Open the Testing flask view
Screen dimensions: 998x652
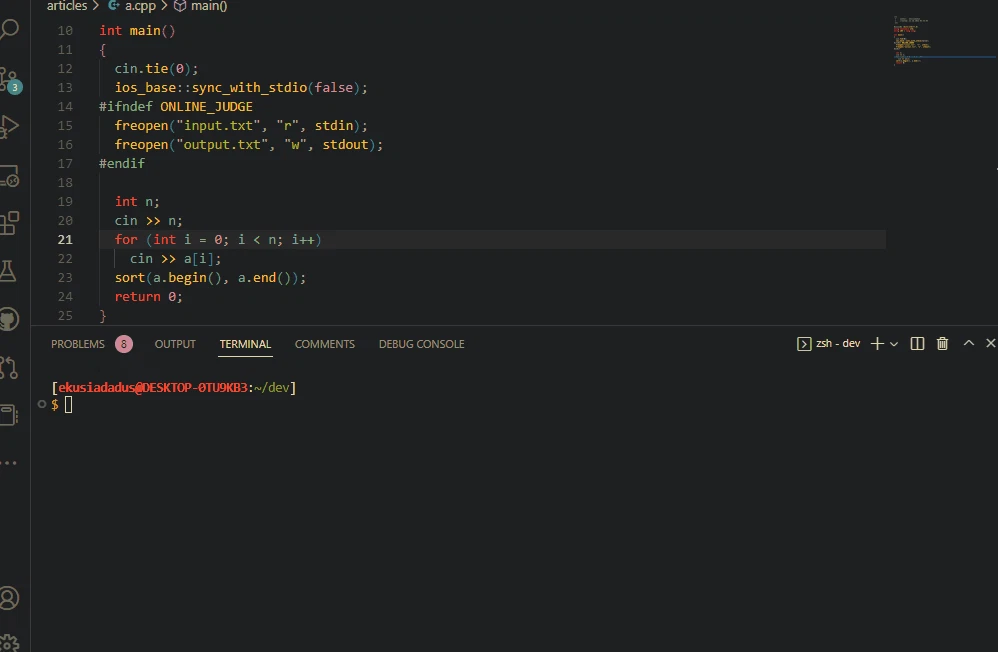[8, 271]
